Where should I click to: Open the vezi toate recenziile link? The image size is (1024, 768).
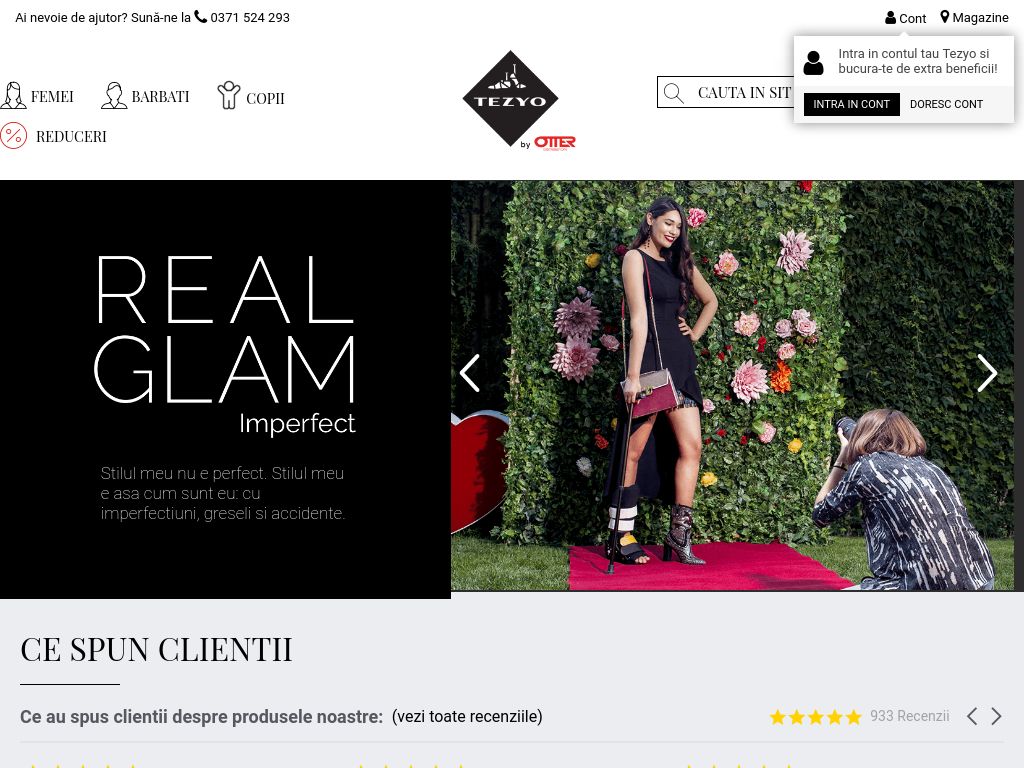coord(467,716)
